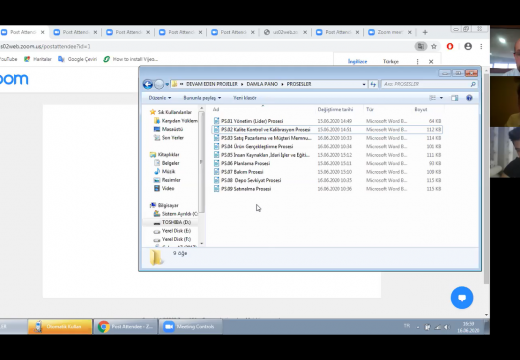Expand the Bununla paylaş dropdown
Screen dimensions: 520x360
click(x=202, y=98)
